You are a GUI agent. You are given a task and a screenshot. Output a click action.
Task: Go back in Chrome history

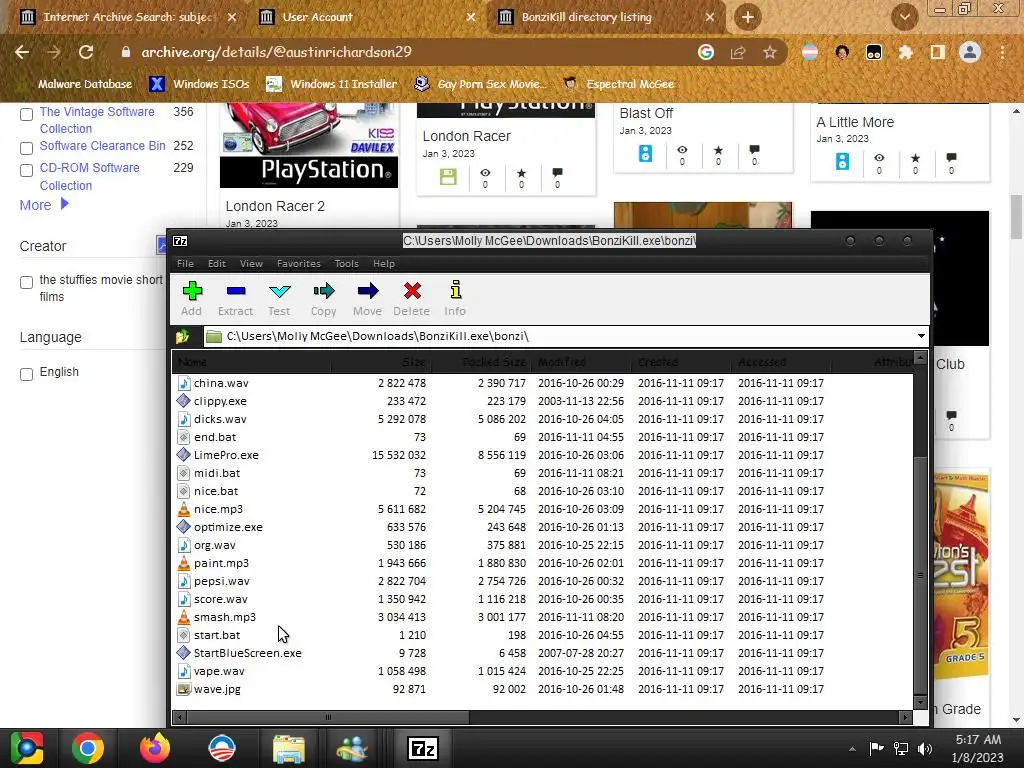[22, 52]
